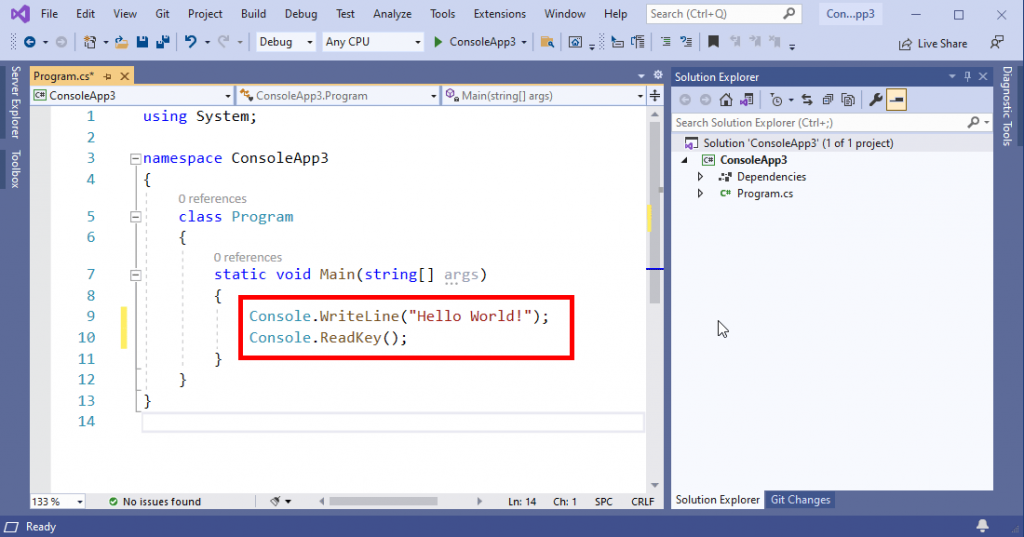The width and height of the screenshot is (1024, 537).
Task: Click Sync with Active Document icon
Action: coord(806,99)
